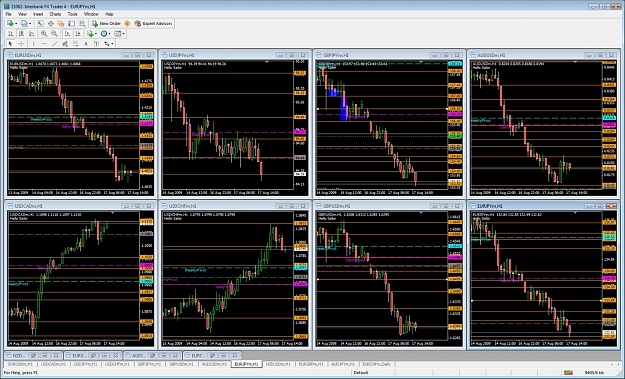The height and width of the screenshot is (379, 625).
Task: Open the Tools menu
Action: click(73, 14)
